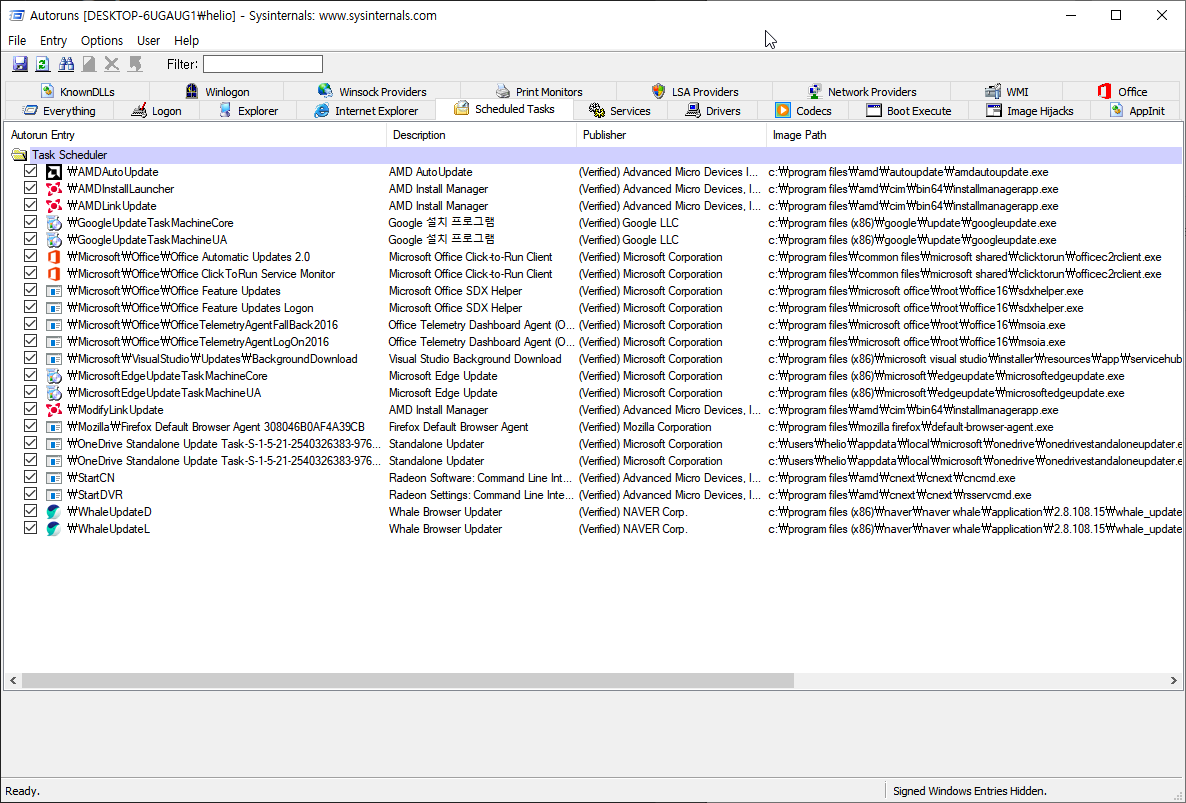
Task: Click the Mozilla Firefox Default Browser Agent icon
Action: 54,427
